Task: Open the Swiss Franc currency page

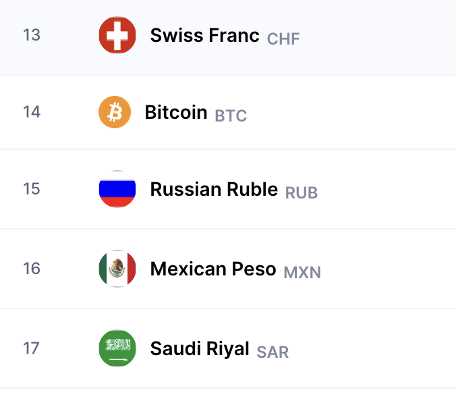Action: click(x=205, y=35)
